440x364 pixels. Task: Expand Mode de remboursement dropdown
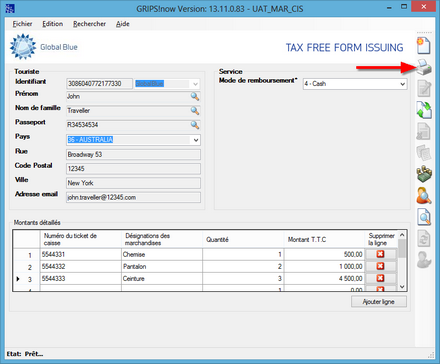(402, 84)
